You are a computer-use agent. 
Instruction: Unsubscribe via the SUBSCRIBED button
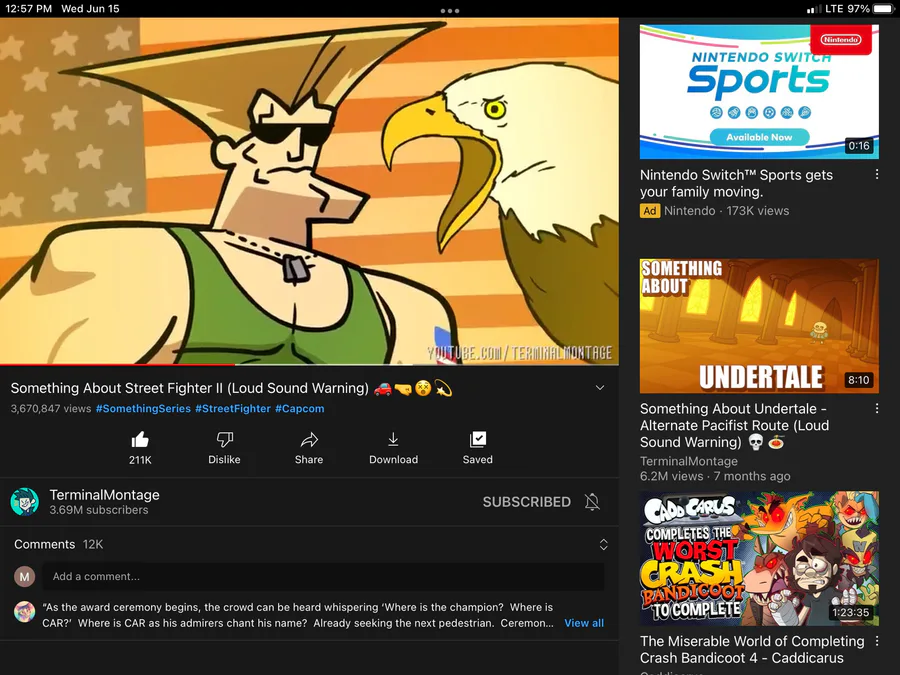(x=526, y=502)
